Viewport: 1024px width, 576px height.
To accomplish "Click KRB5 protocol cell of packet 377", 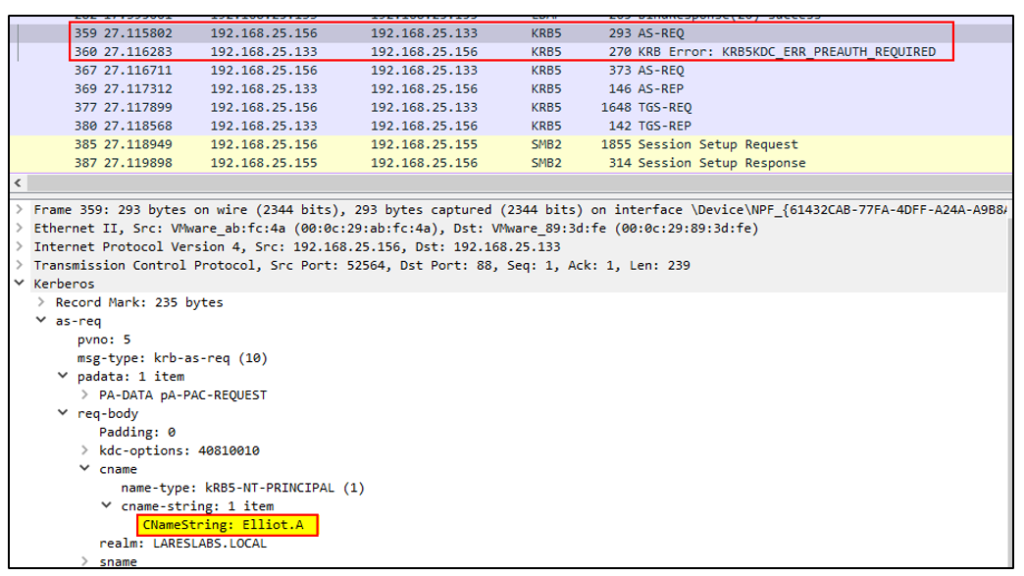I will [546, 107].
